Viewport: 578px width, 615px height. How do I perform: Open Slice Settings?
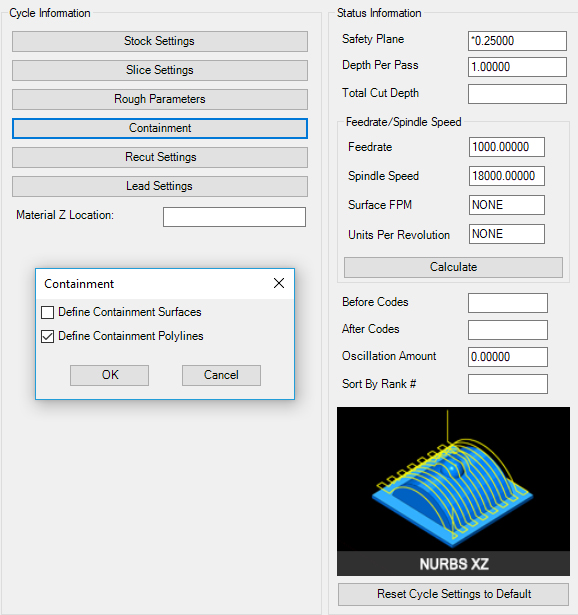pyautogui.click(x=160, y=70)
